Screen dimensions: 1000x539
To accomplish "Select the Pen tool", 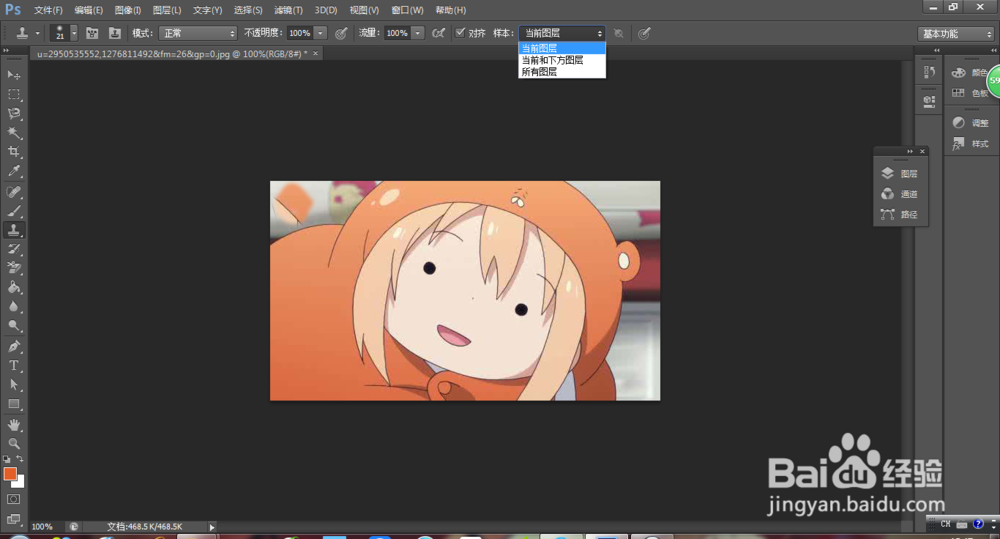I will click(x=13, y=346).
